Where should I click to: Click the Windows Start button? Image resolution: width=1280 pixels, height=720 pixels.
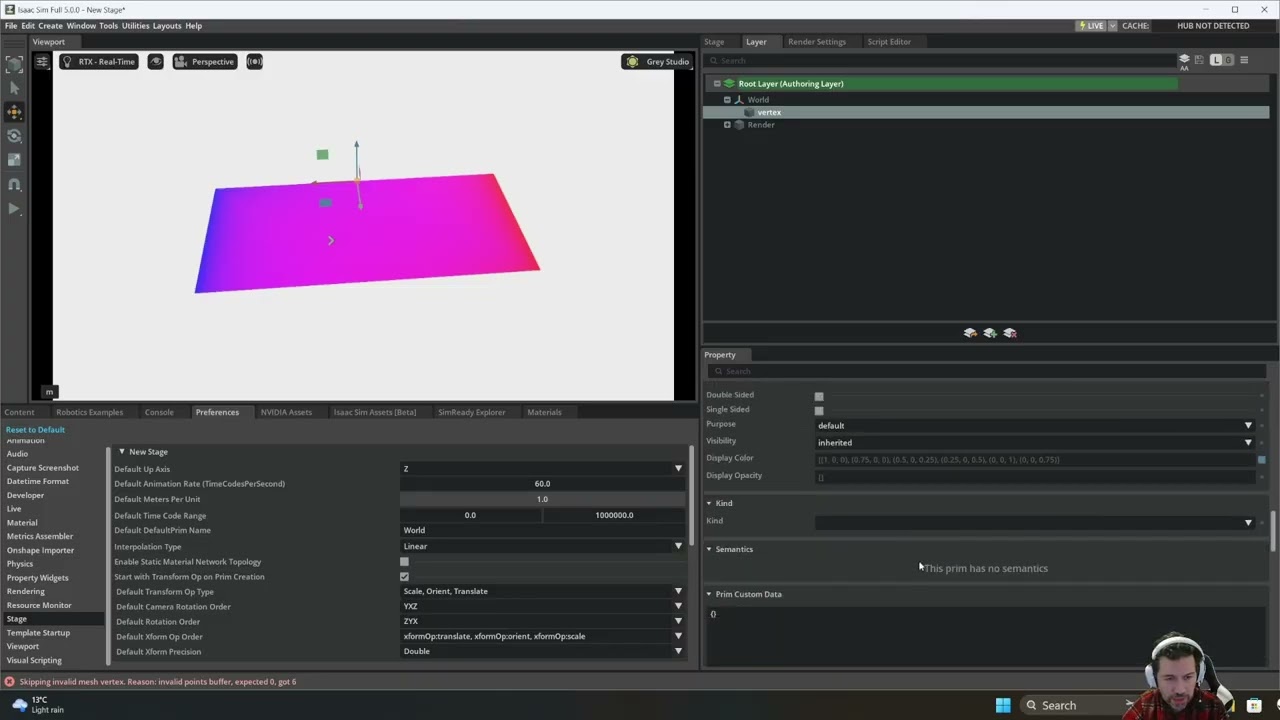click(x=1003, y=705)
